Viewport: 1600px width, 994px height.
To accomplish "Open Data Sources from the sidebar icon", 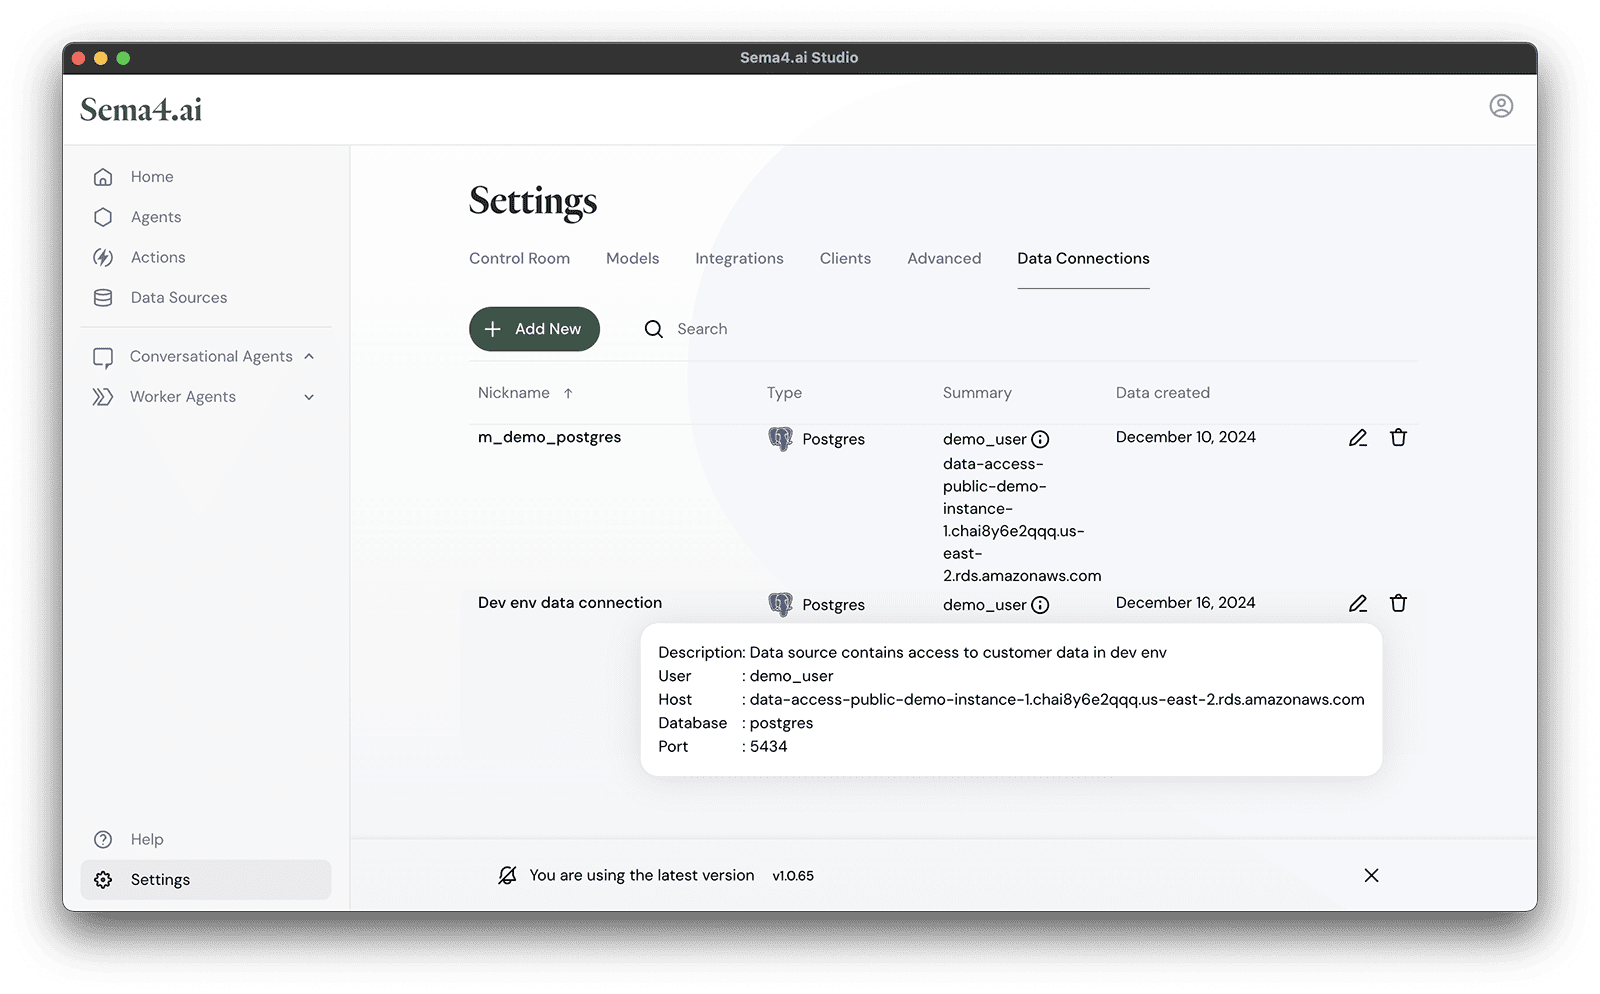I will coord(104,297).
